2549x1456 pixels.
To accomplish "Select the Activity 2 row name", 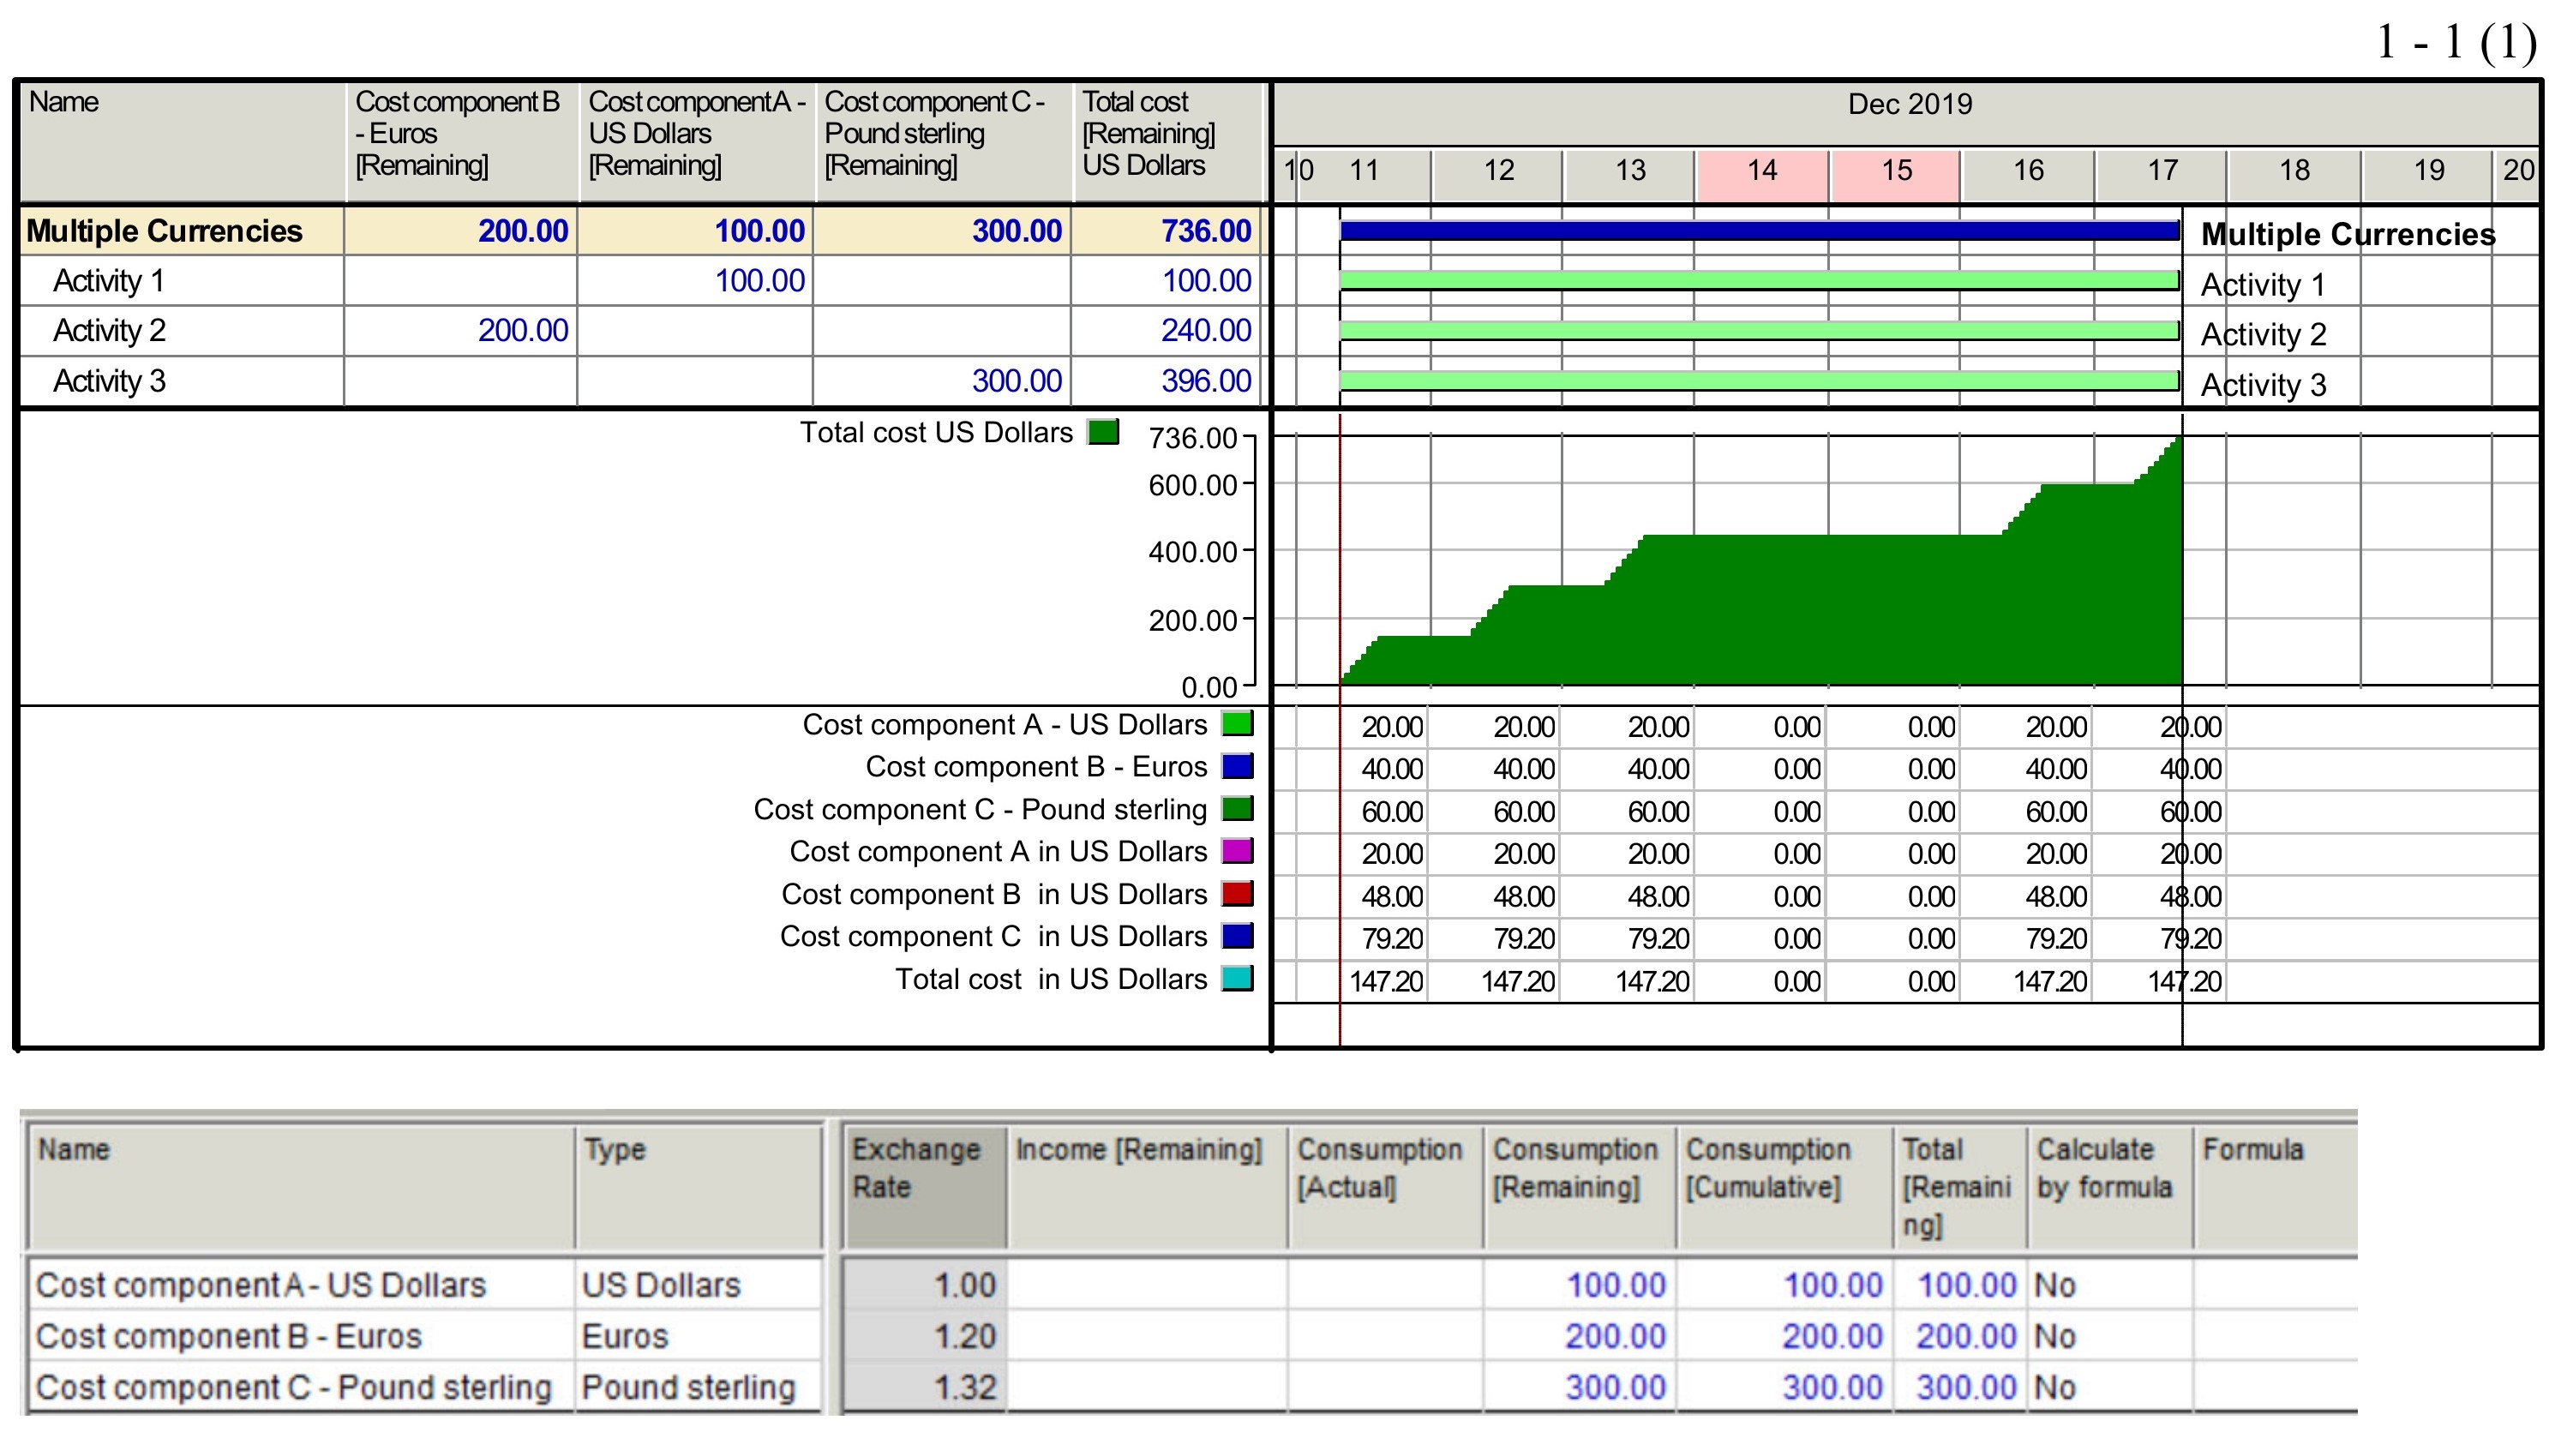I will pos(109,330).
